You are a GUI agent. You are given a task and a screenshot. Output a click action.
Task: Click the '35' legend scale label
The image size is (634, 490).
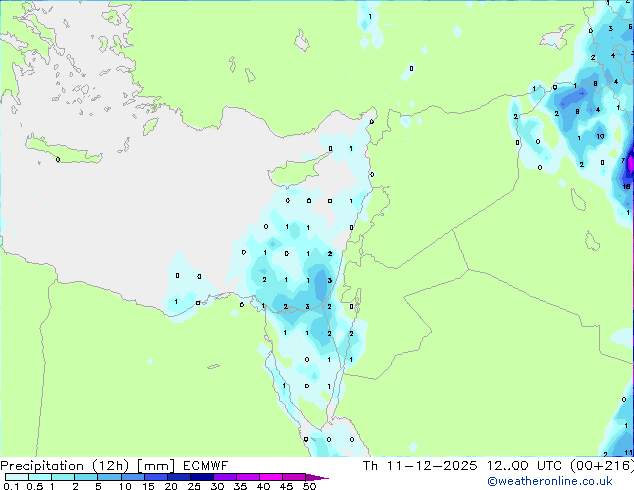[x=241, y=486]
